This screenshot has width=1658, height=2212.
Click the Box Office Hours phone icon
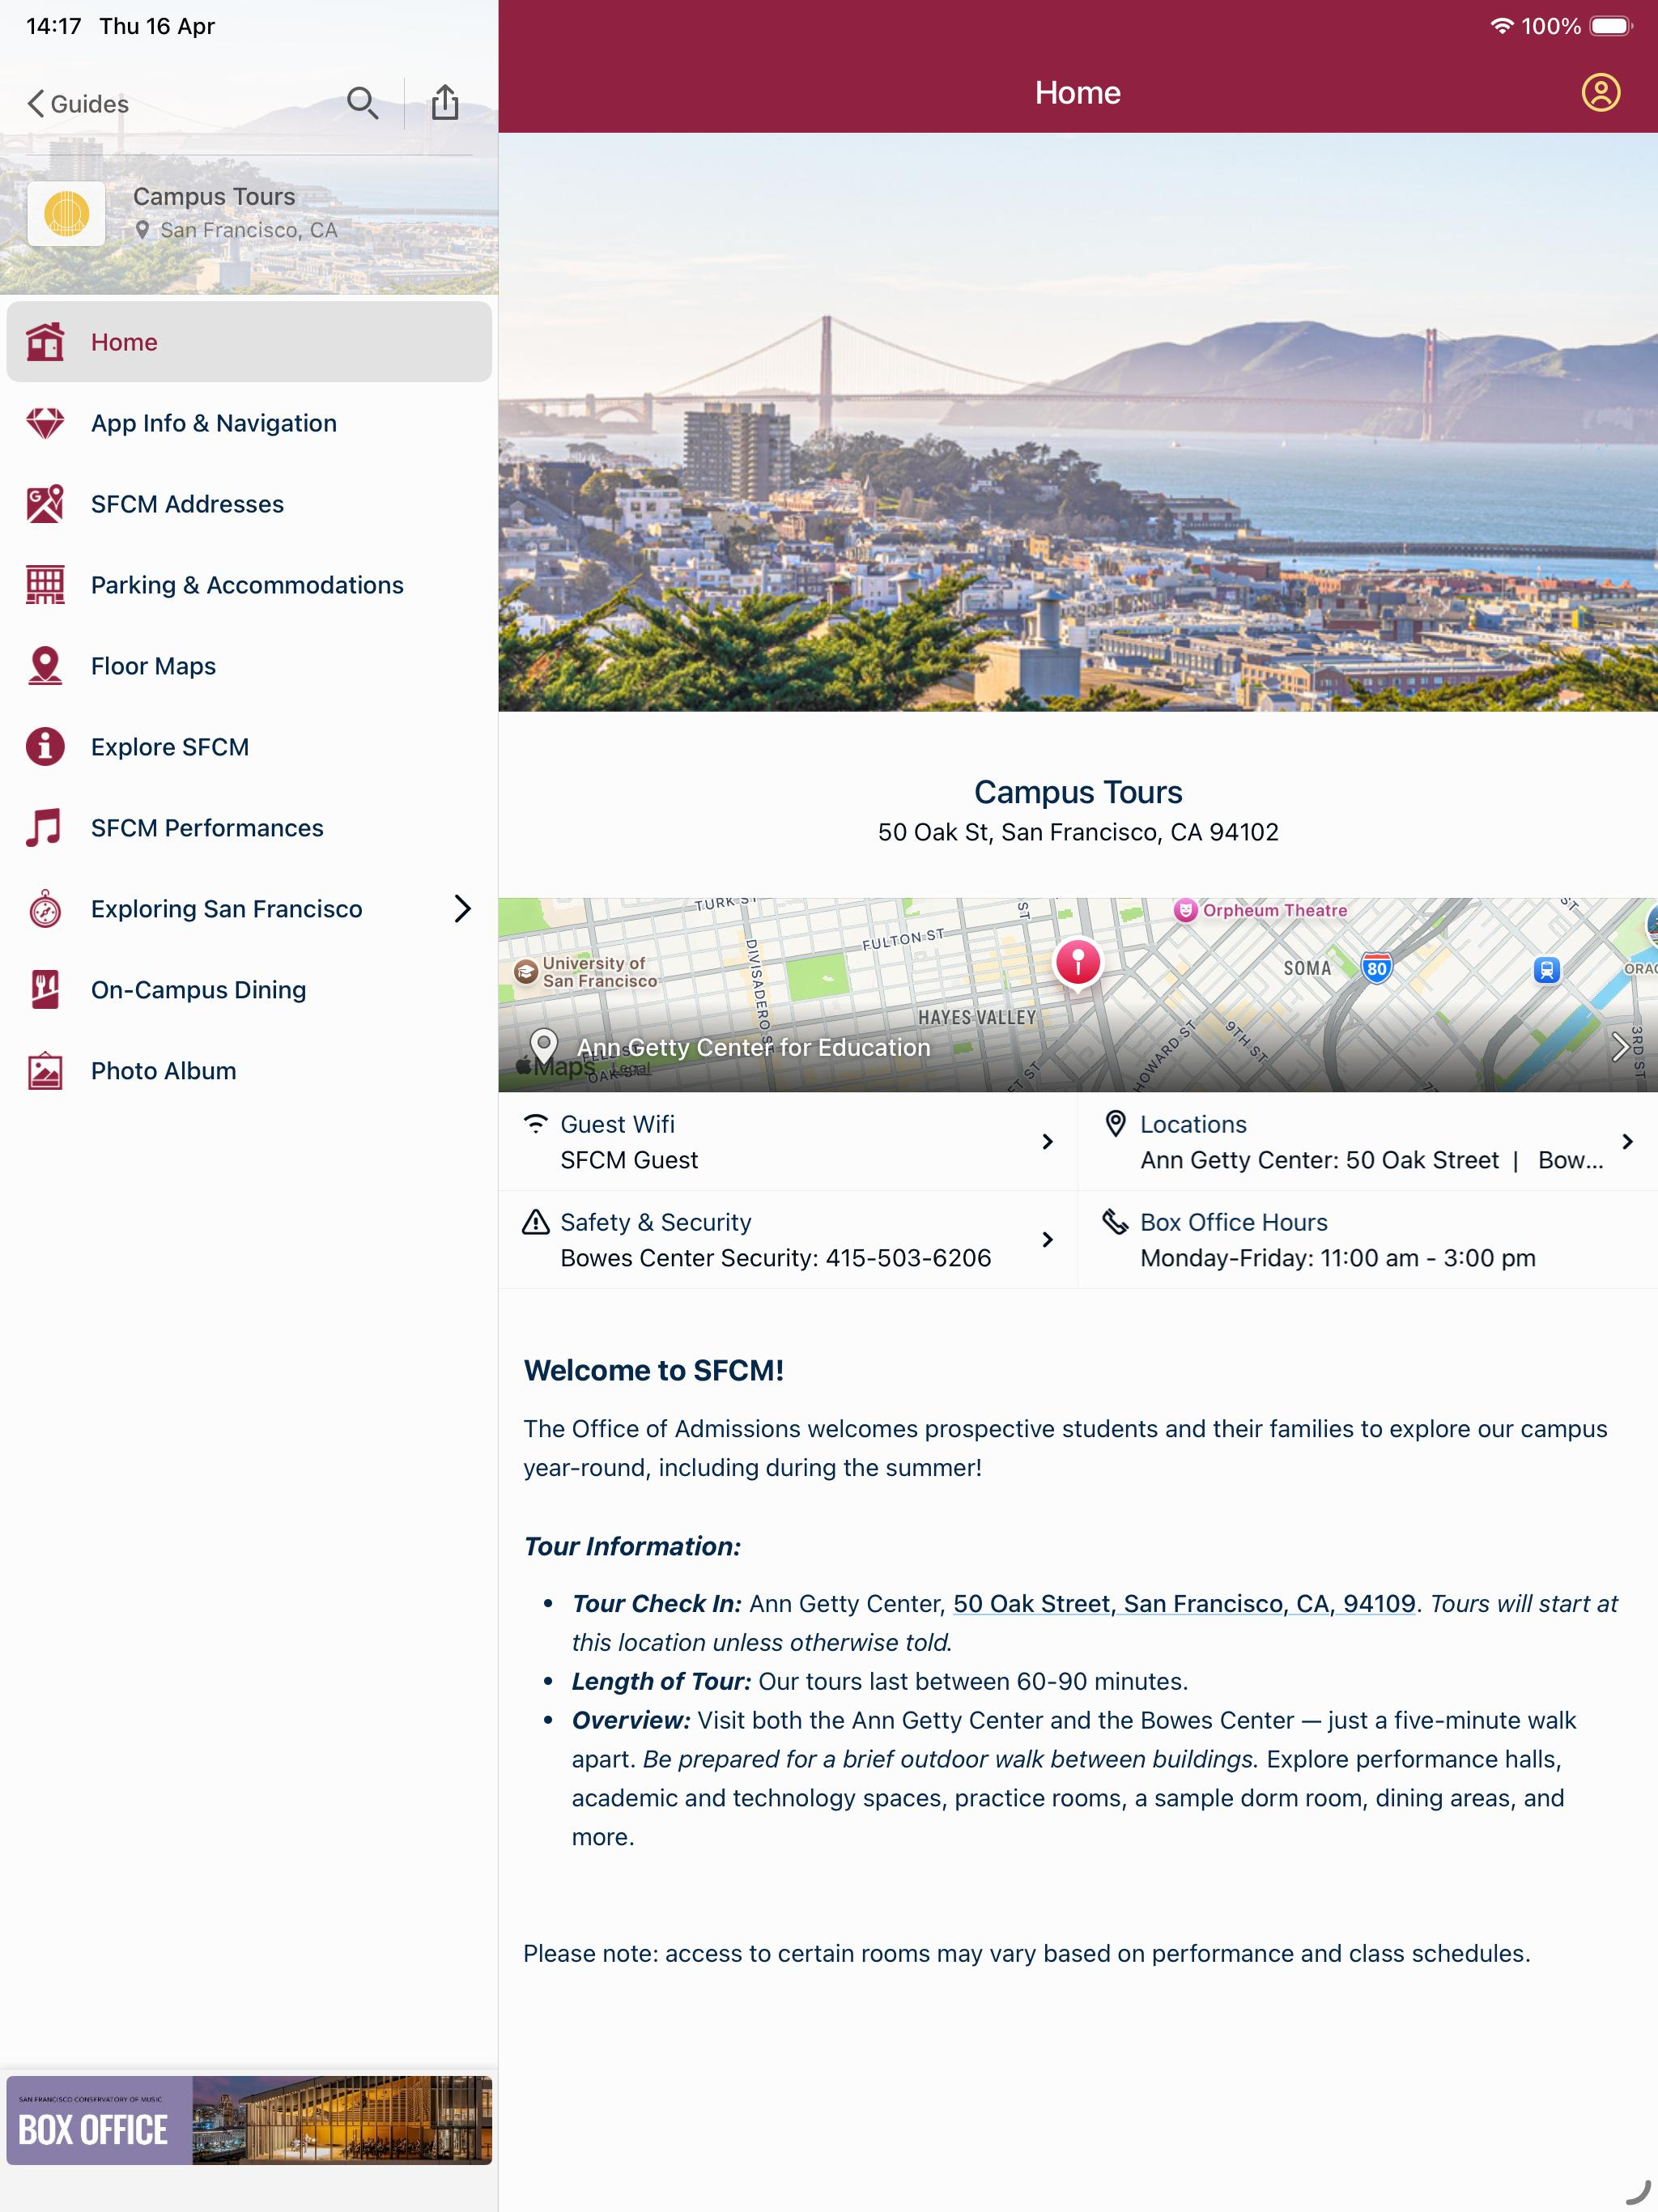pyautogui.click(x=1115, y=1221)
